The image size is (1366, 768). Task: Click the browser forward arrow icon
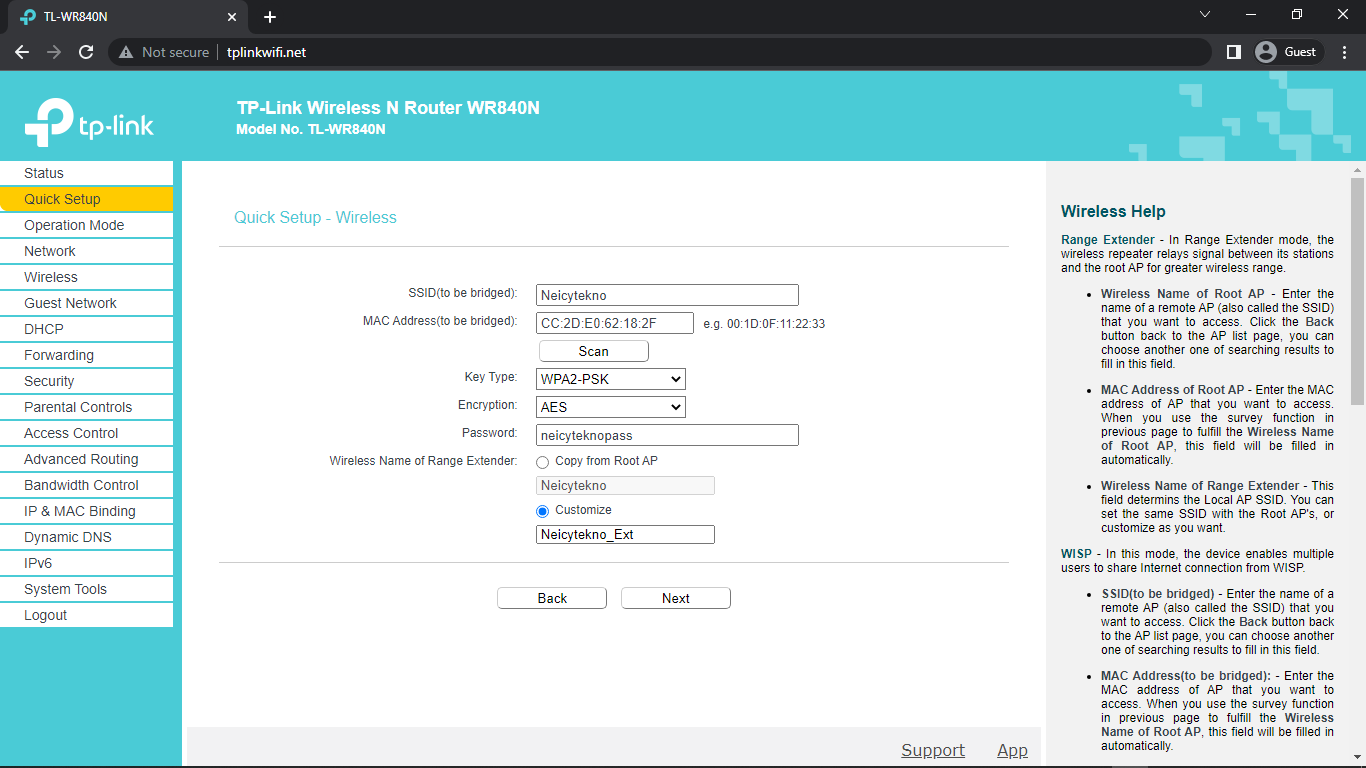coord(54,52)
